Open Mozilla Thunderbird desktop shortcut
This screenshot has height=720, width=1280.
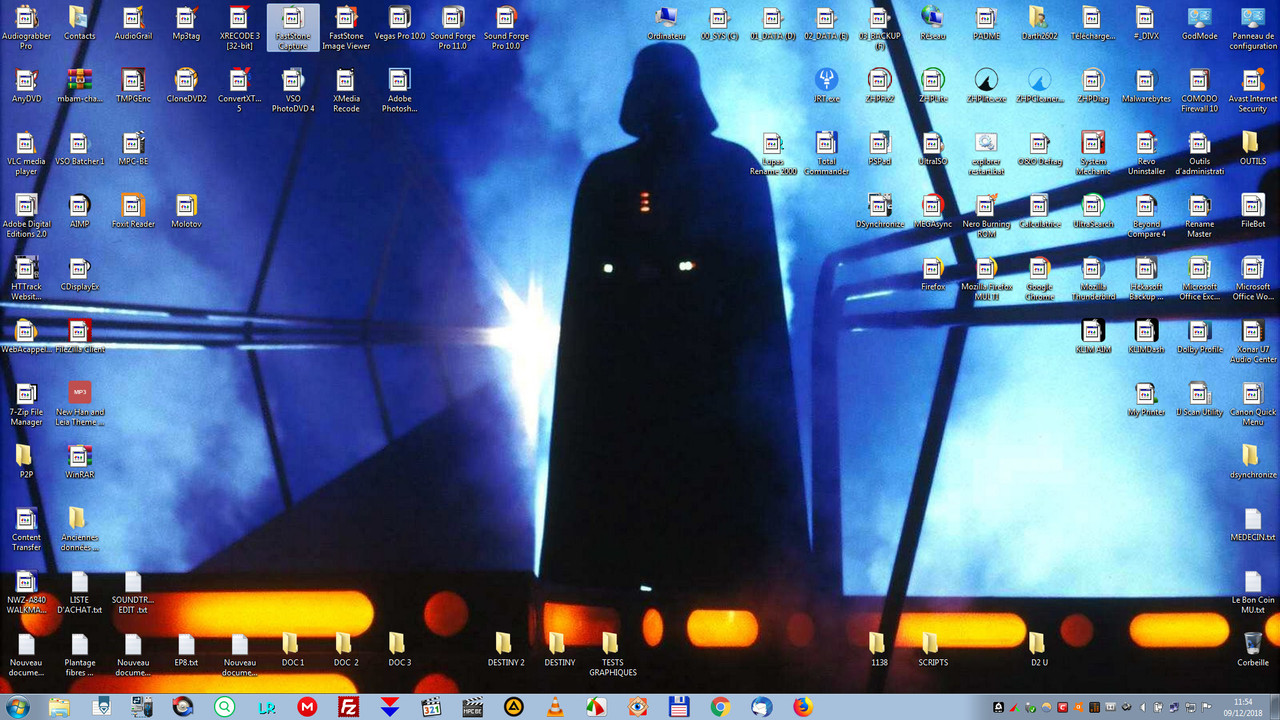click(x=1092, y=278)
